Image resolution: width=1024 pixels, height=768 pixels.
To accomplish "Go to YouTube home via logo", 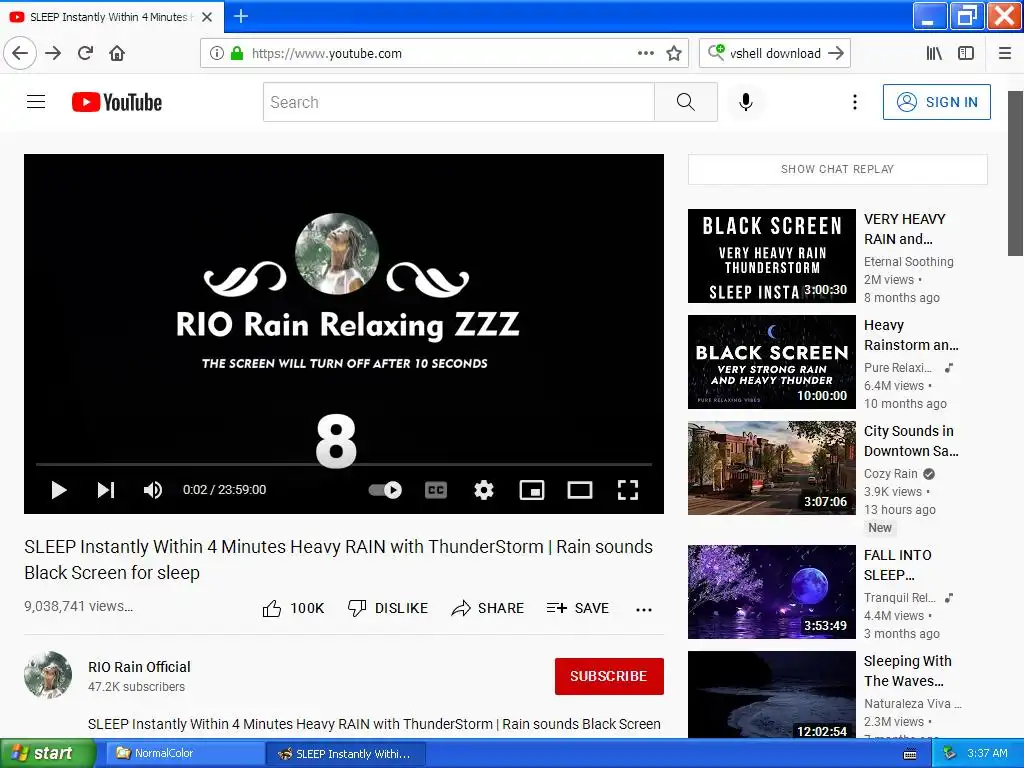I will (117, 102).
